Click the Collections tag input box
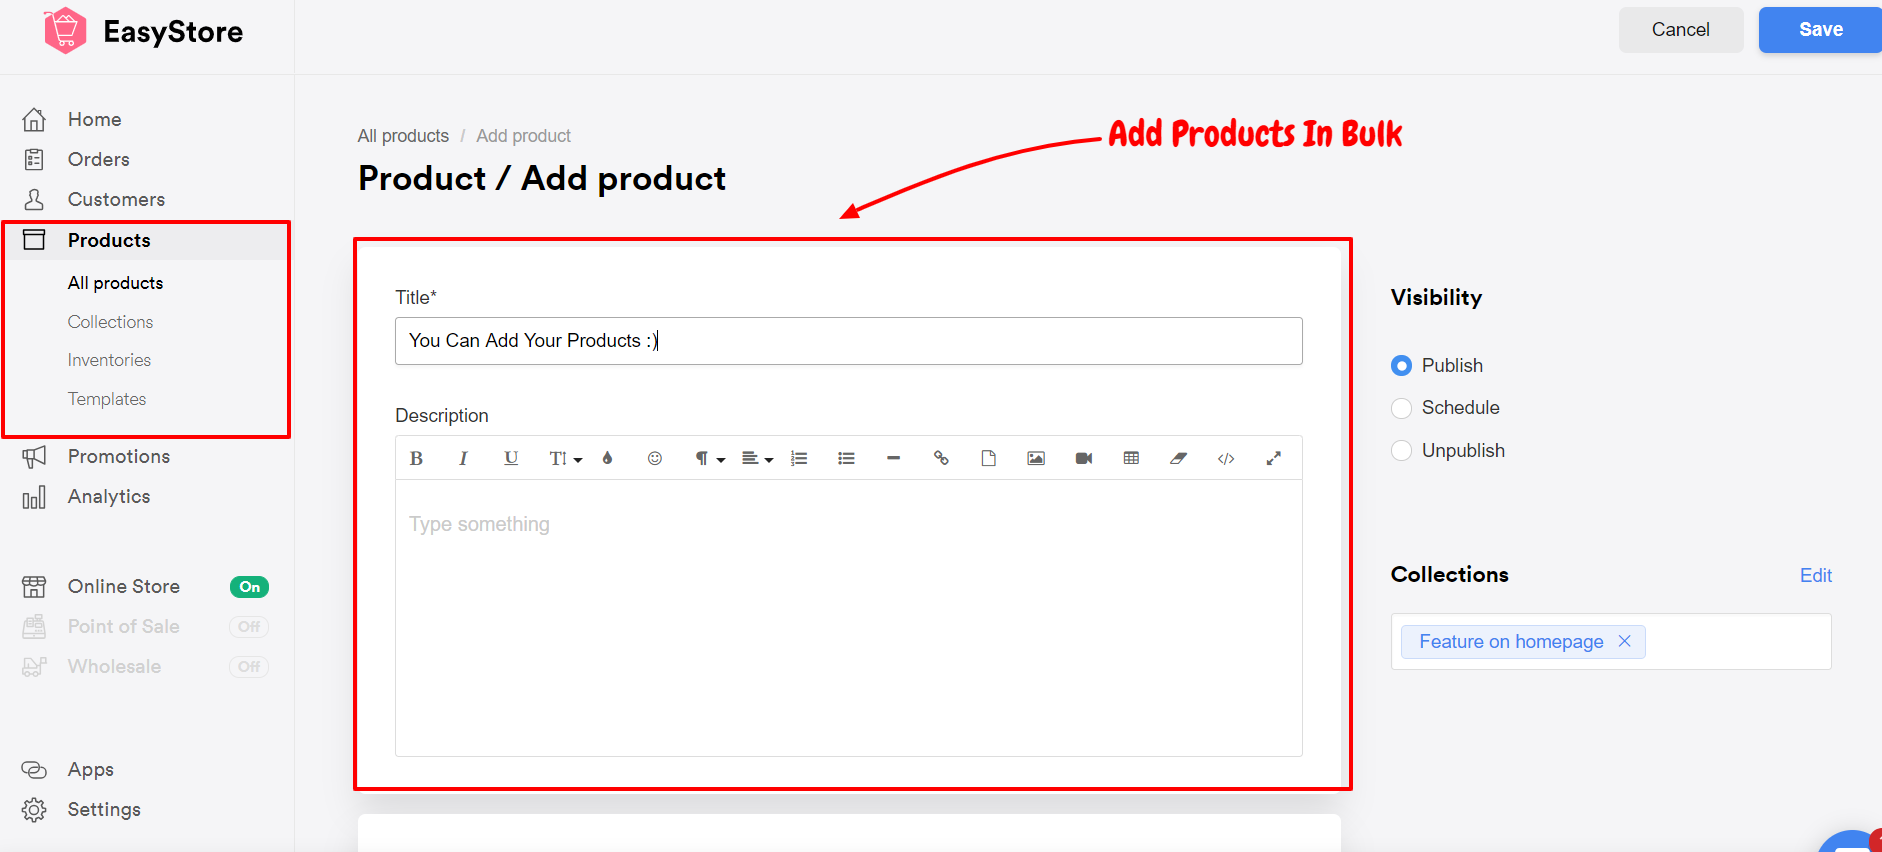Viewport: 1882px width, 852px height. [1611, 642]
